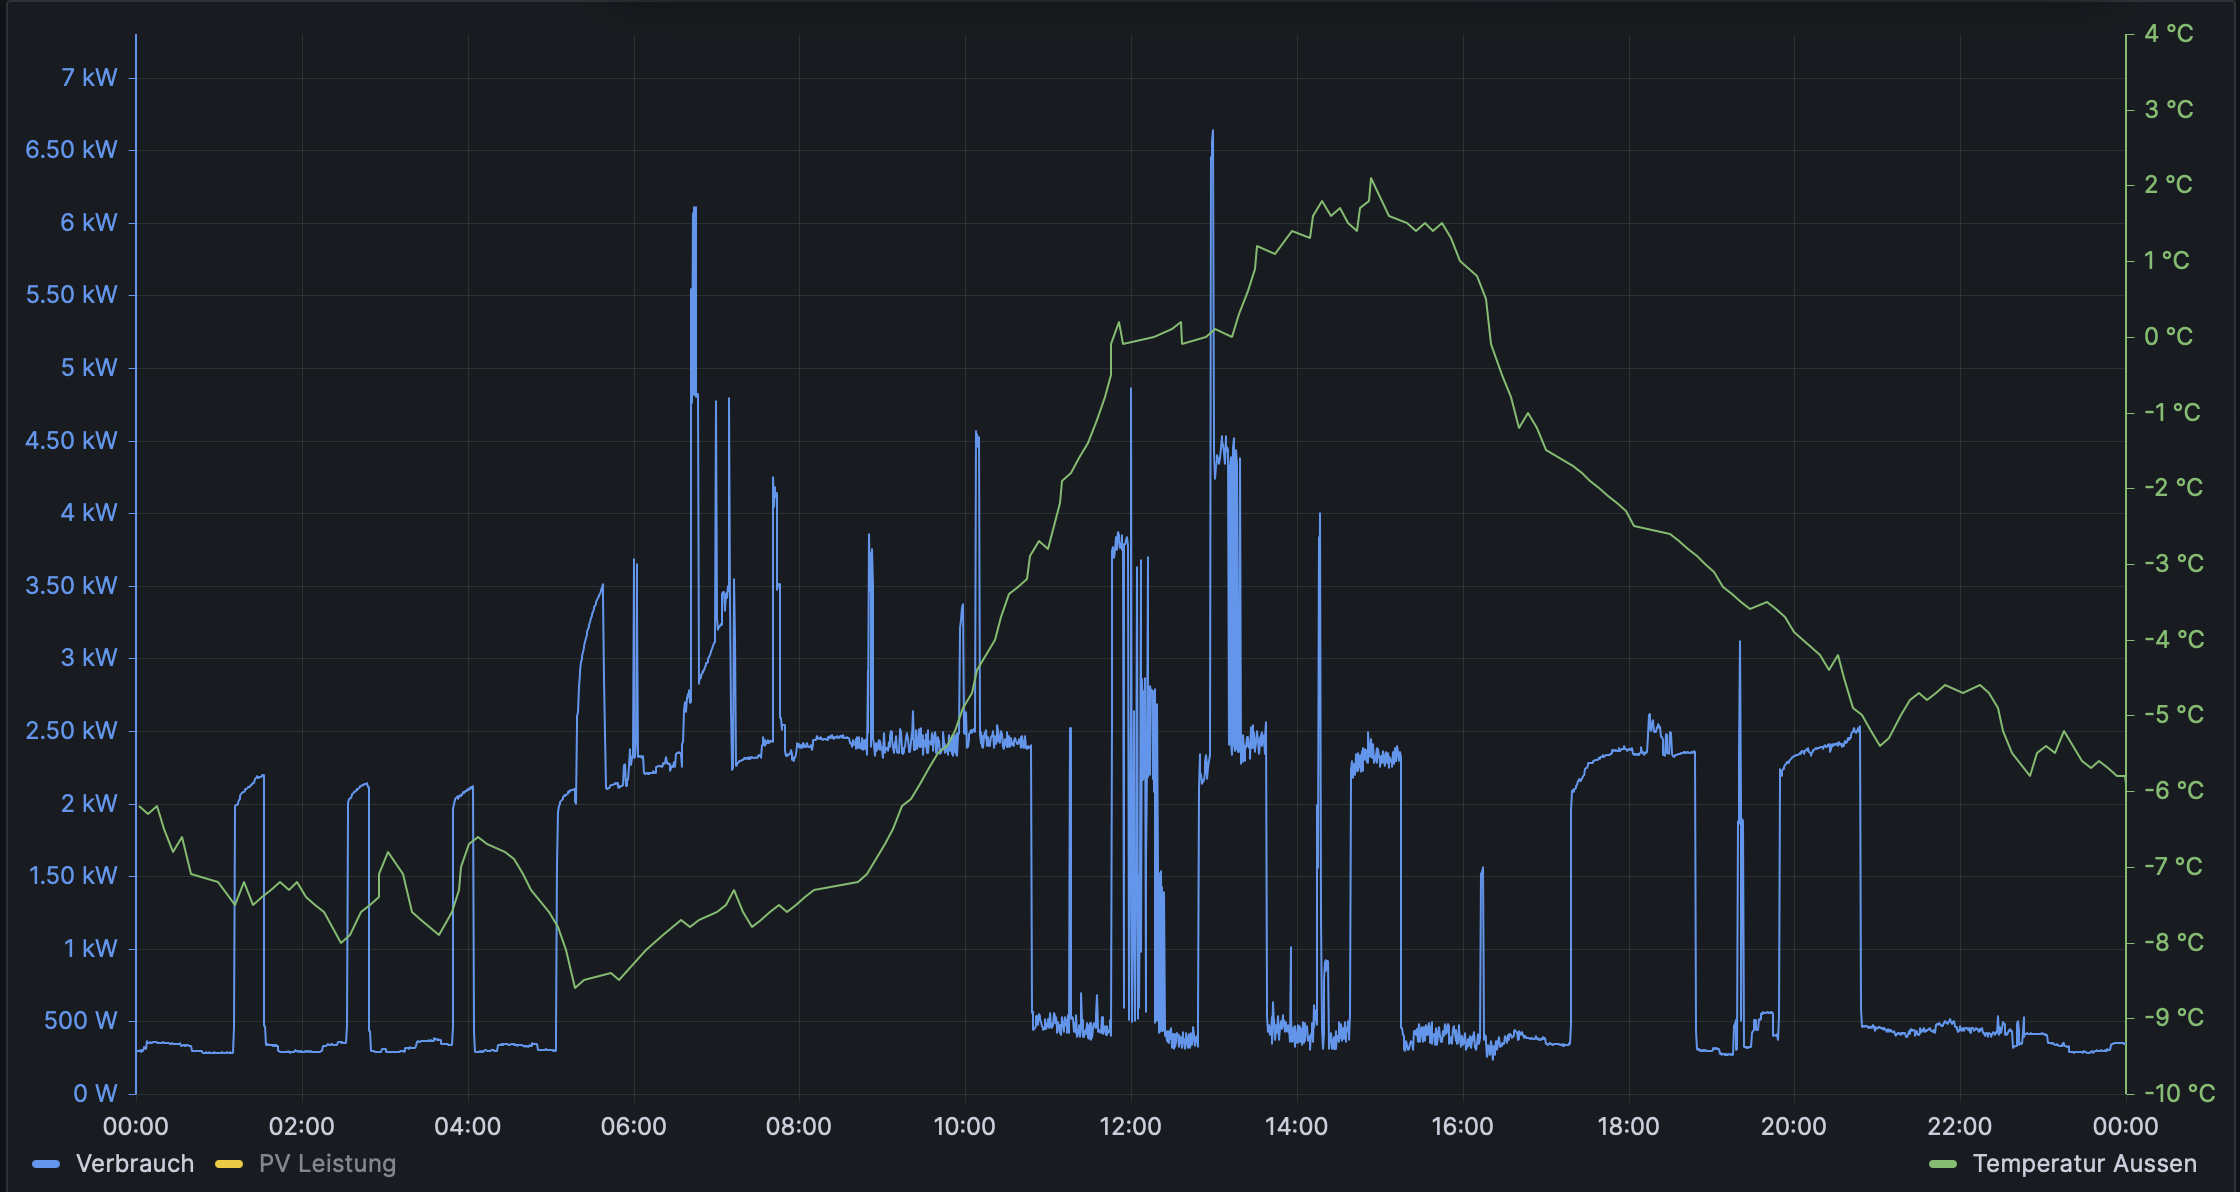Toggle the PV Leistung legend entry

(327, 1164)
